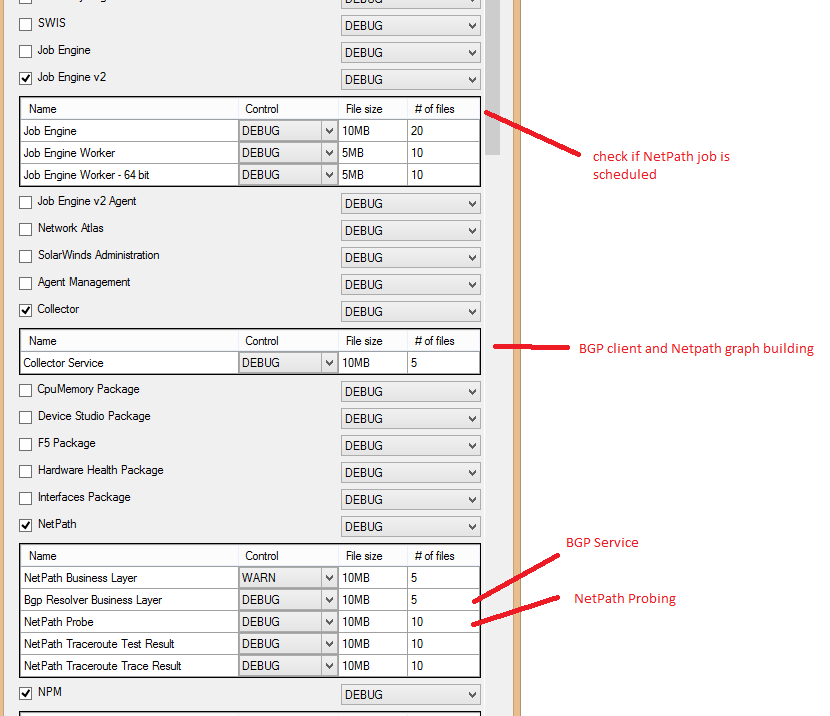Select the Collector Service name cell
Image resolution: width=830 pixels, height=716 pixels.
pyautogui.click(x=129, y=363)
